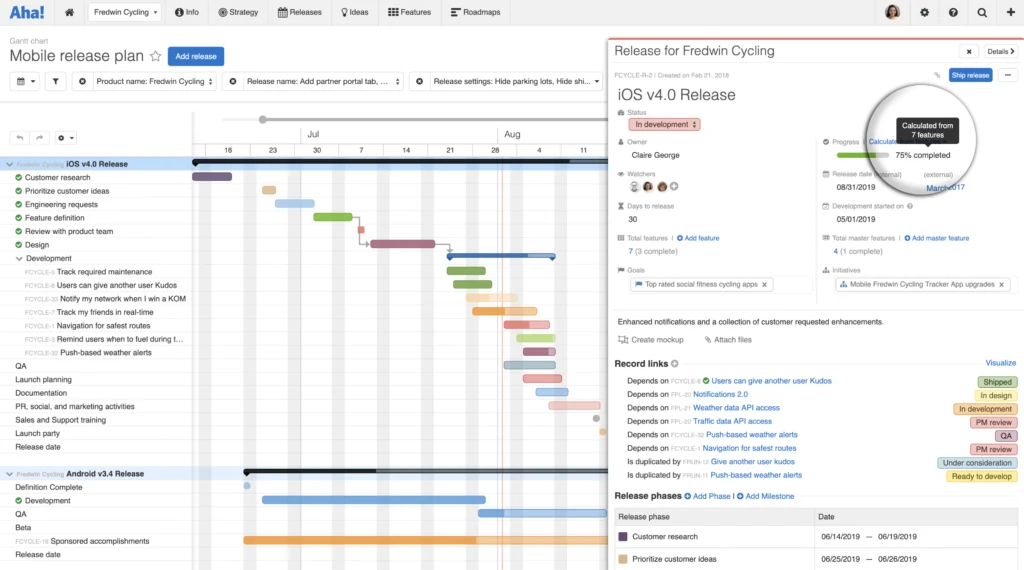Collapse the Android v3.4 Release row
Screen dimensions: 1024x570
pyautogui.click(x=9, y=474)
